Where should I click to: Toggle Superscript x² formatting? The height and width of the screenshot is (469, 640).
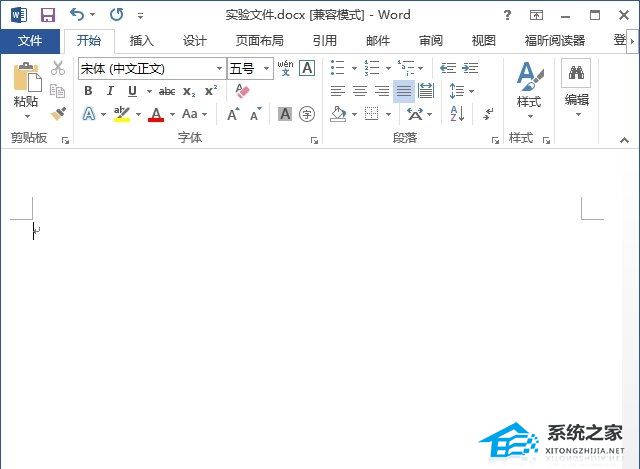[211, 91]
